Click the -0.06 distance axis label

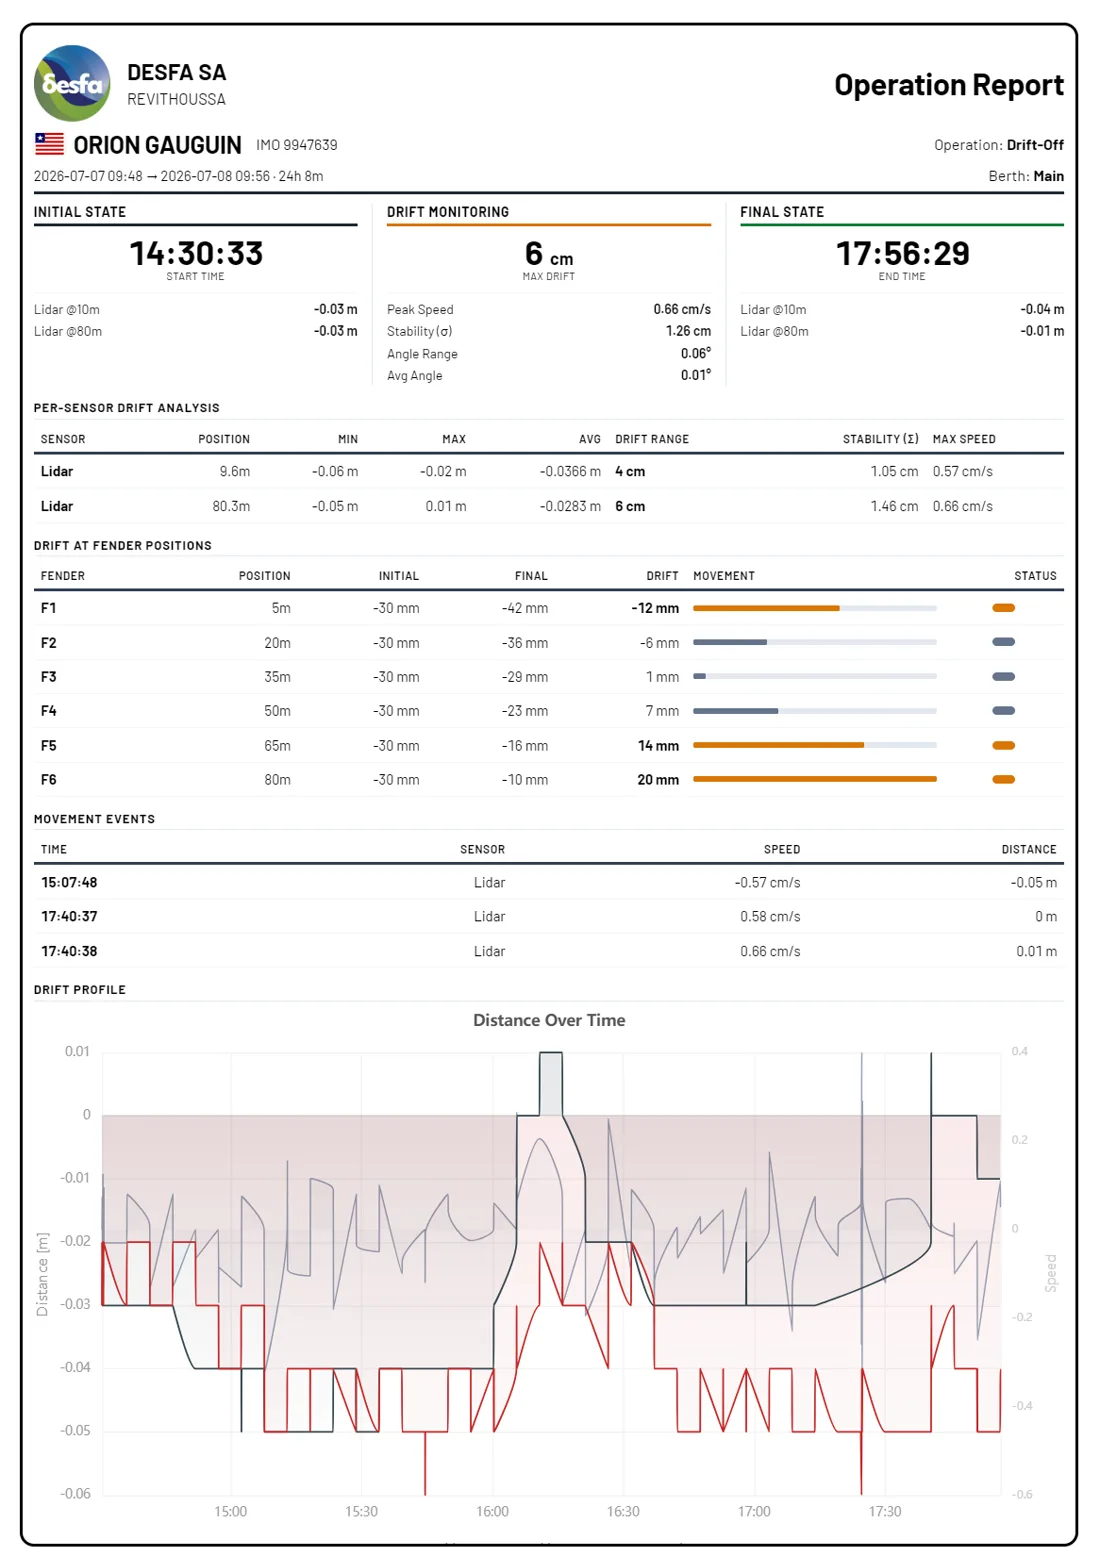tap(75, 1493)
